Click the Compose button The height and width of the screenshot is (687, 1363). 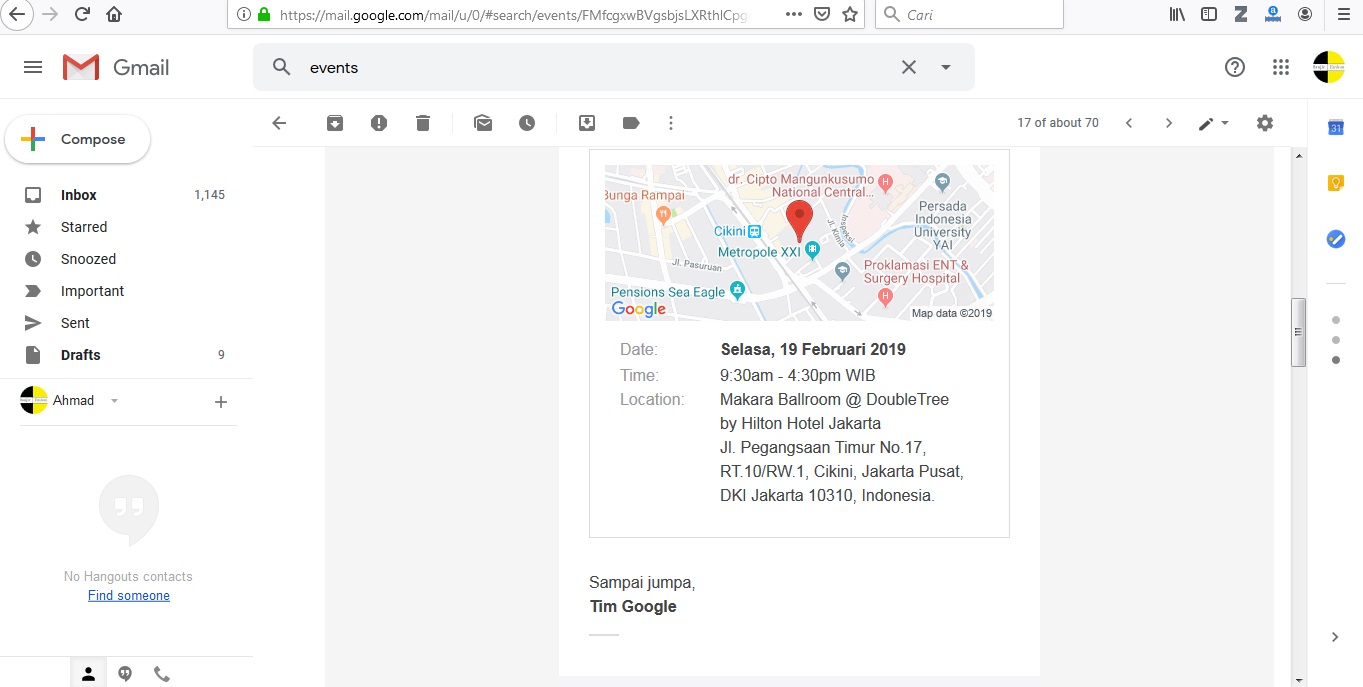click(77, 139)
